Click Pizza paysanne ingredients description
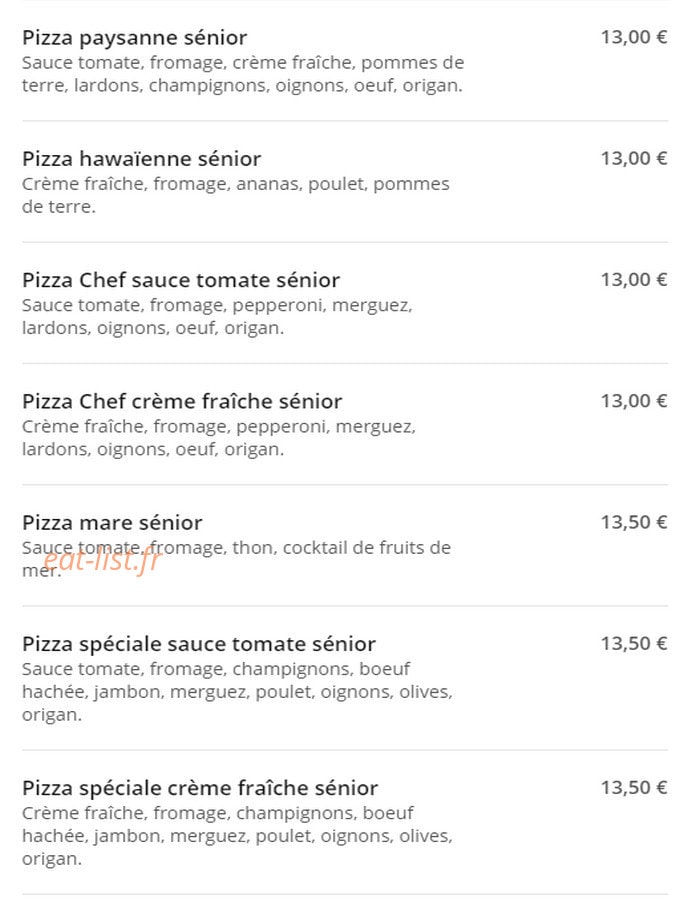Screen dimensions: 700x901 tap(243, 74)
